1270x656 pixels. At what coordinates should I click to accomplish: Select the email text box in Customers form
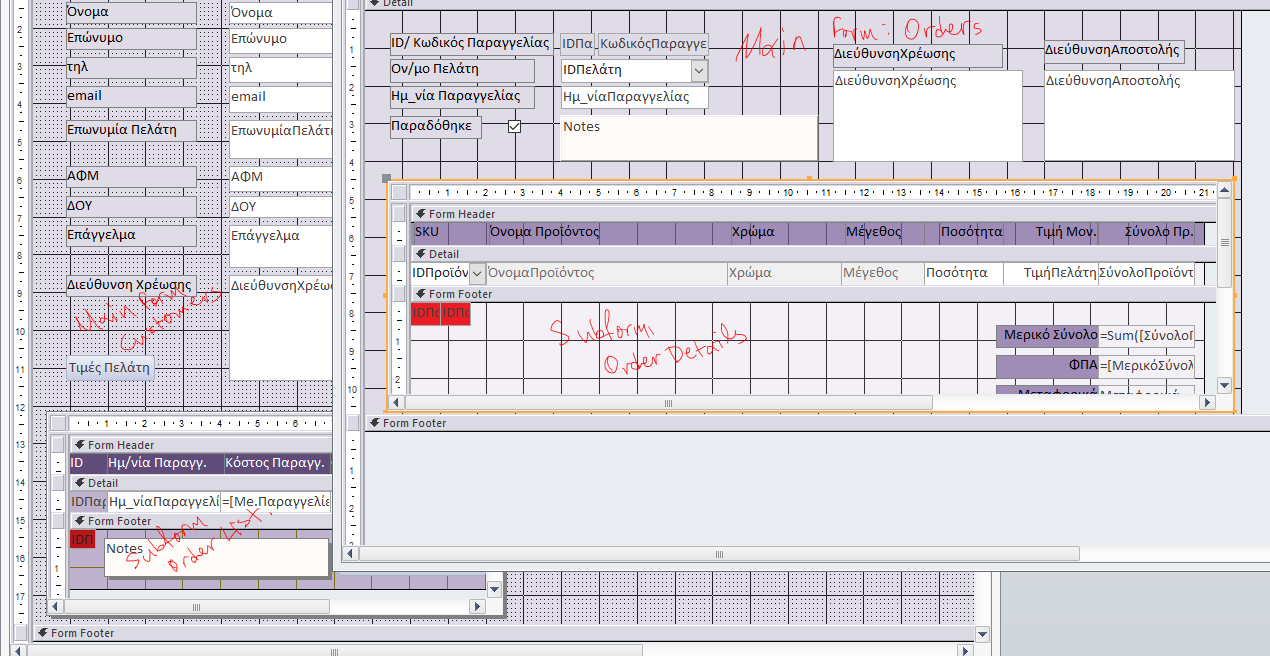point(280,96)
